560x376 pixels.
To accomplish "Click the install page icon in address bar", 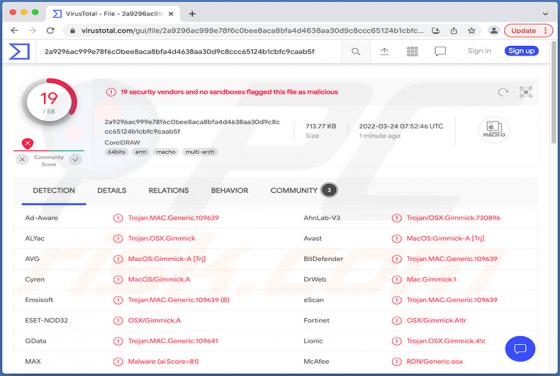I will coord(436,31).
